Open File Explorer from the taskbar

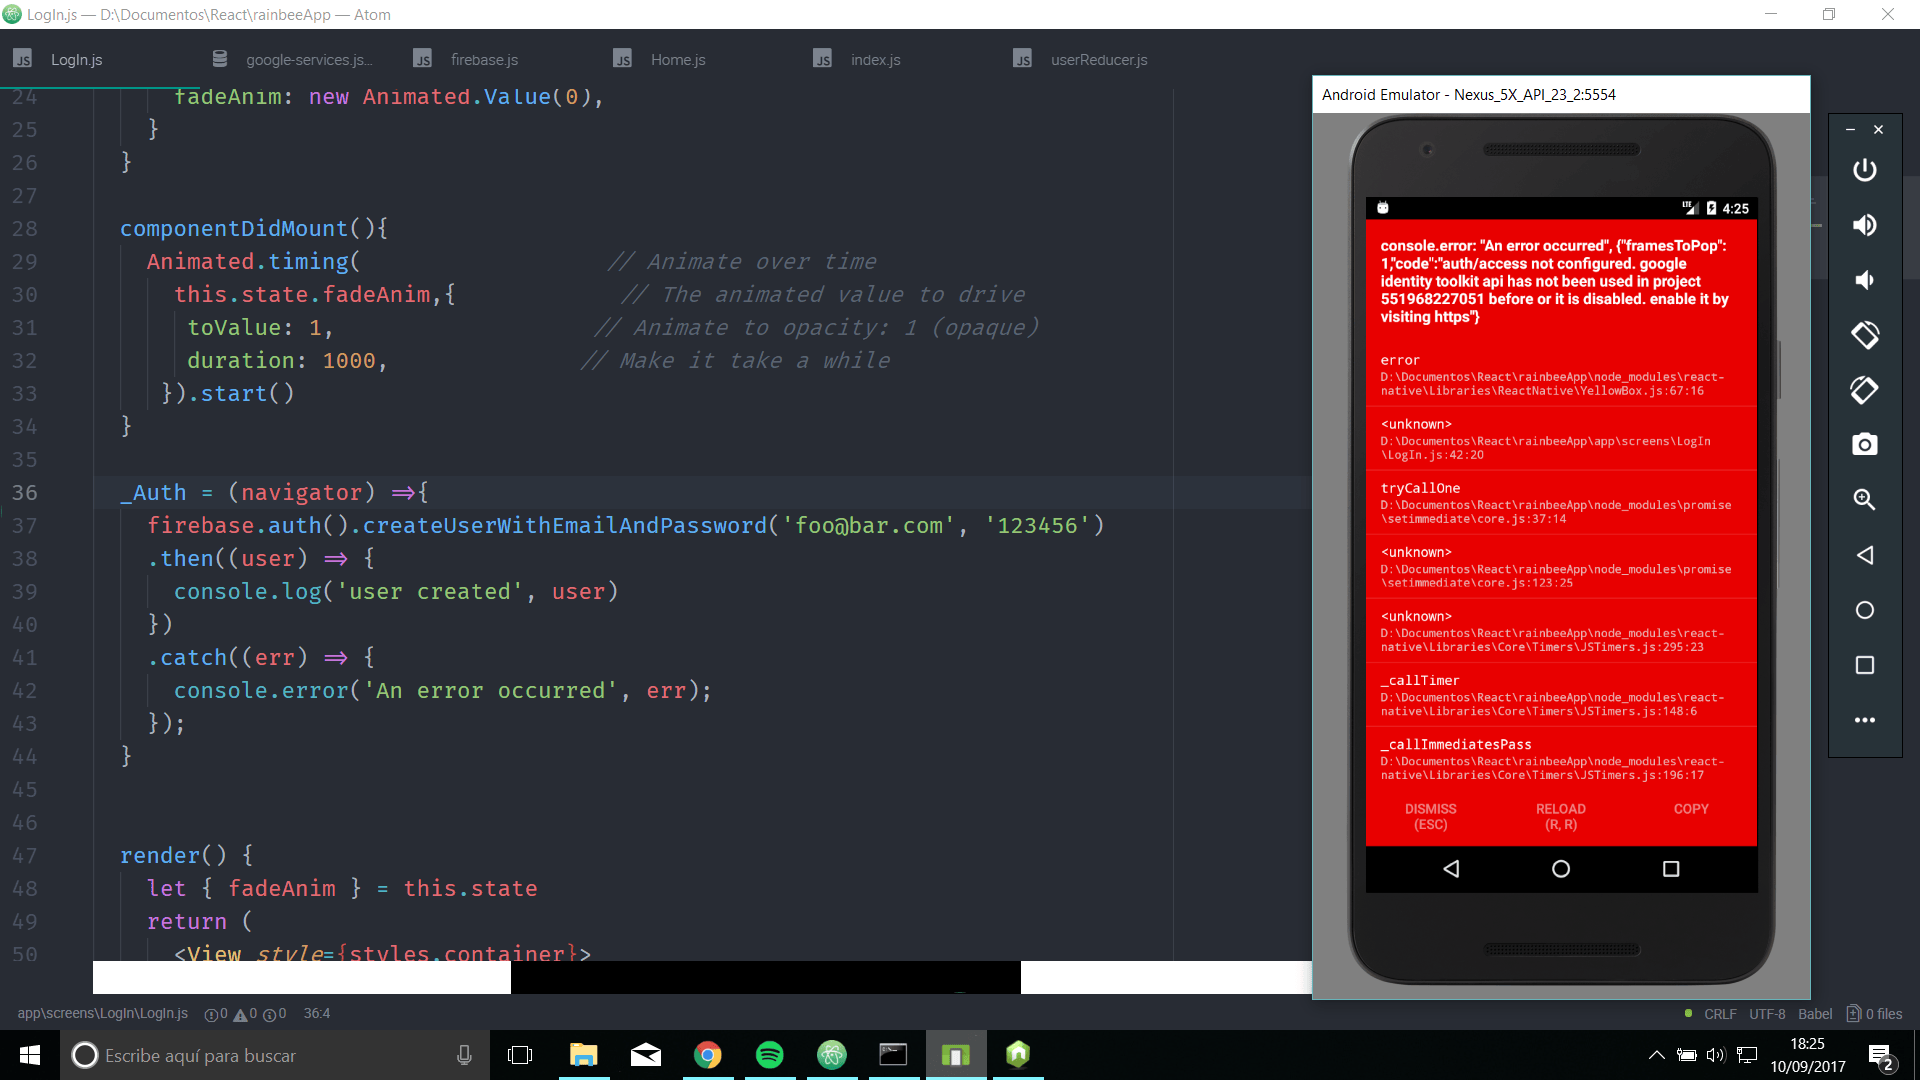click(x=583, y=1055)
